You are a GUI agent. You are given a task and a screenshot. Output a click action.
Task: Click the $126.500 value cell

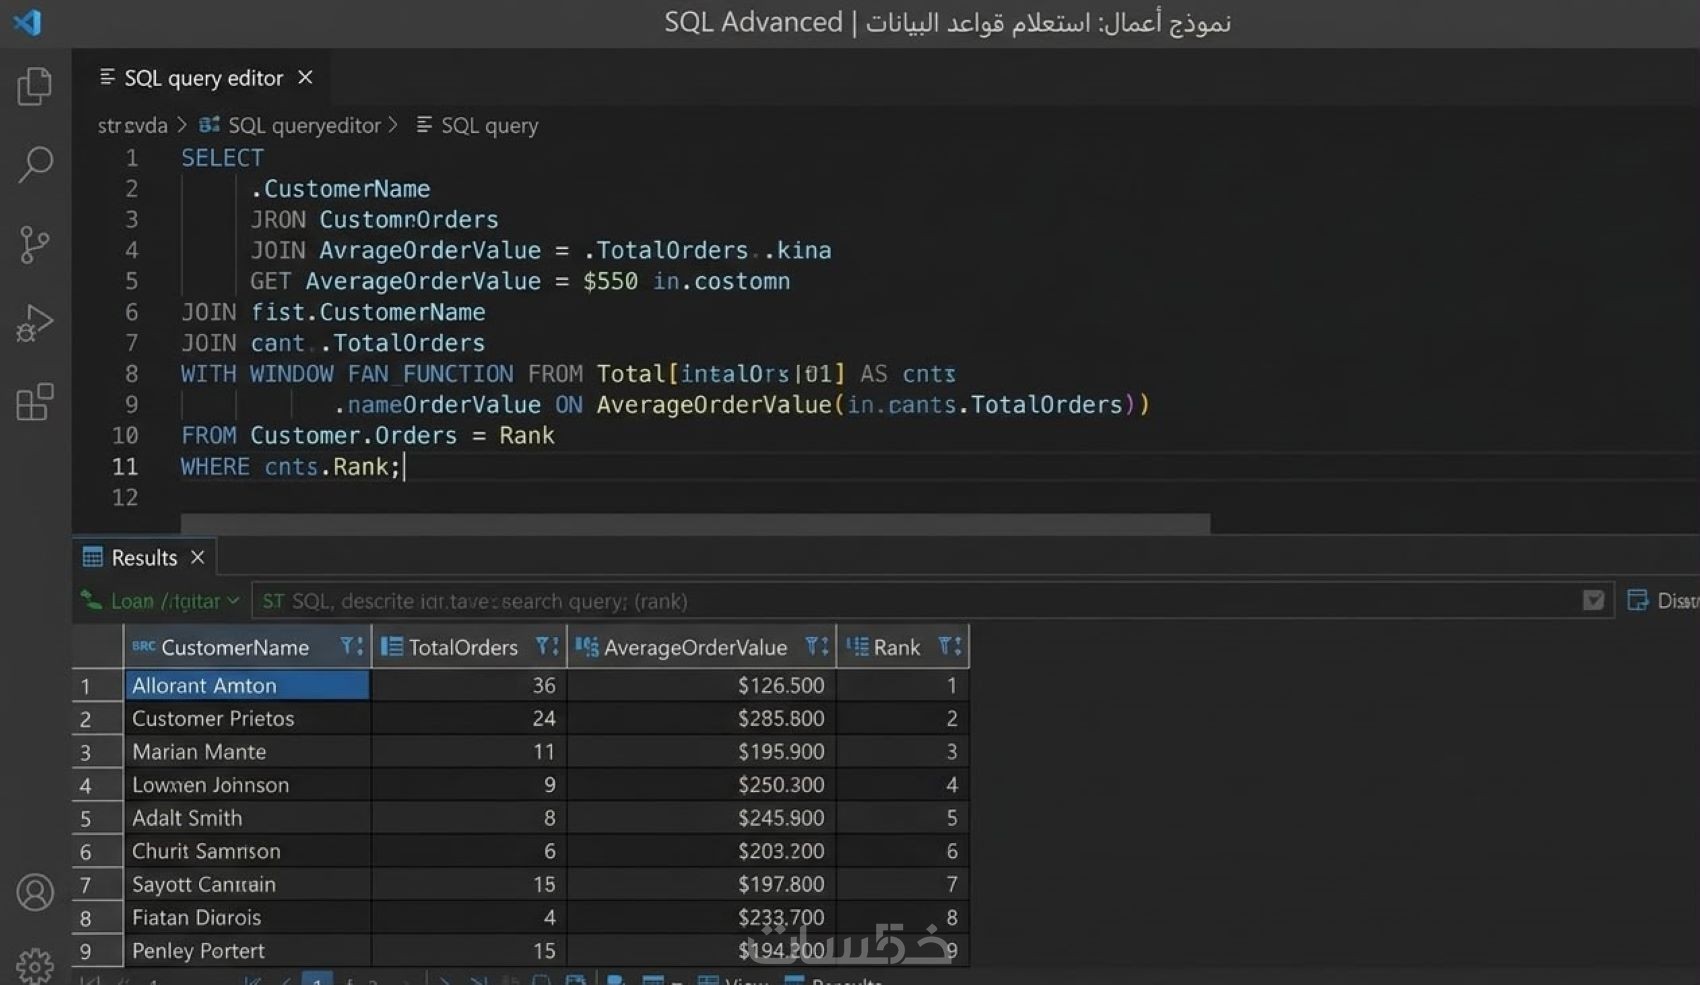[x=701, y=685]
